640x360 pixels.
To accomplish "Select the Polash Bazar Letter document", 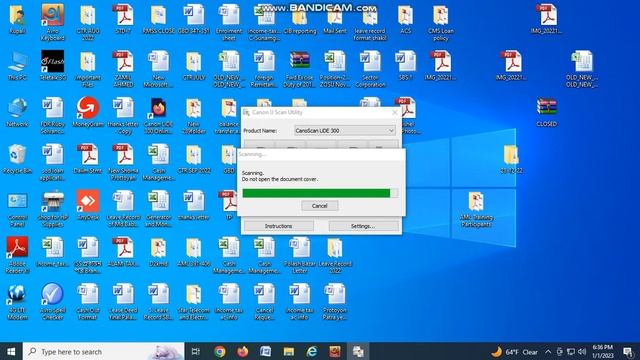I will tap(300, 255).
